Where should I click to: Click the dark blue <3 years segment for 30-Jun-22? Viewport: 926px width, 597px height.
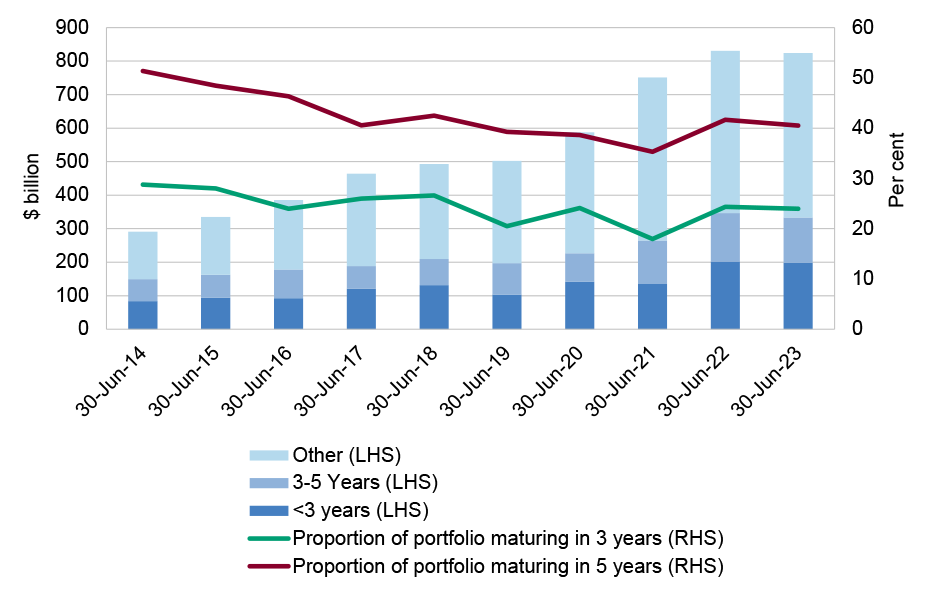coord(725,295)
